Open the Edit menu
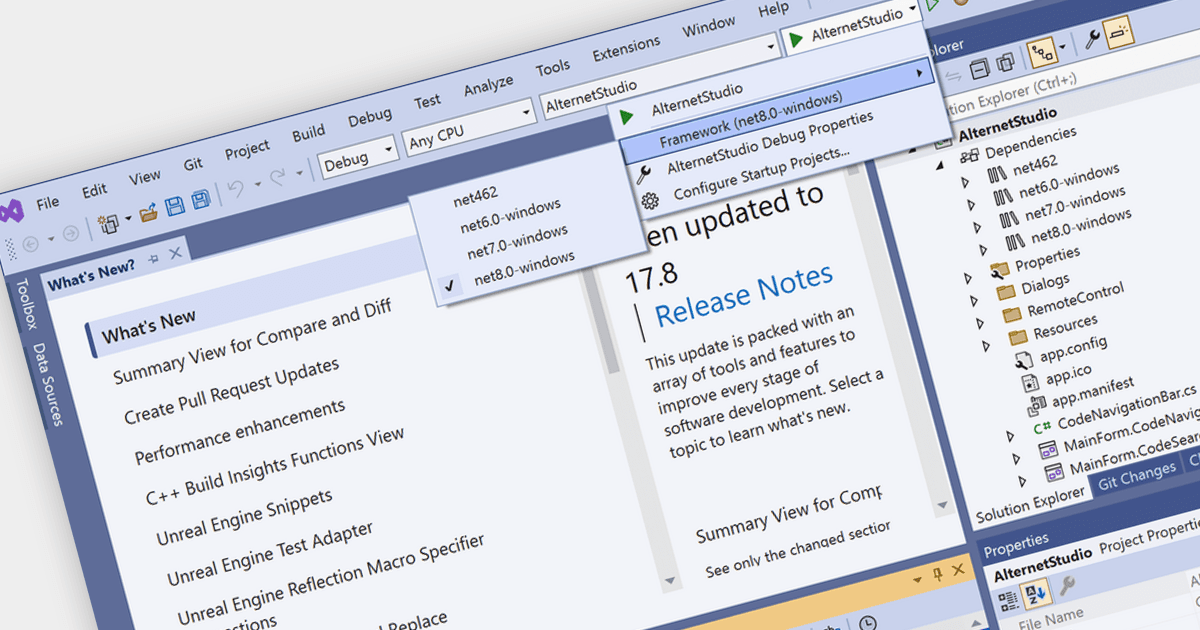The width and height of the screenshot is (1200, 630). (94, 189)
